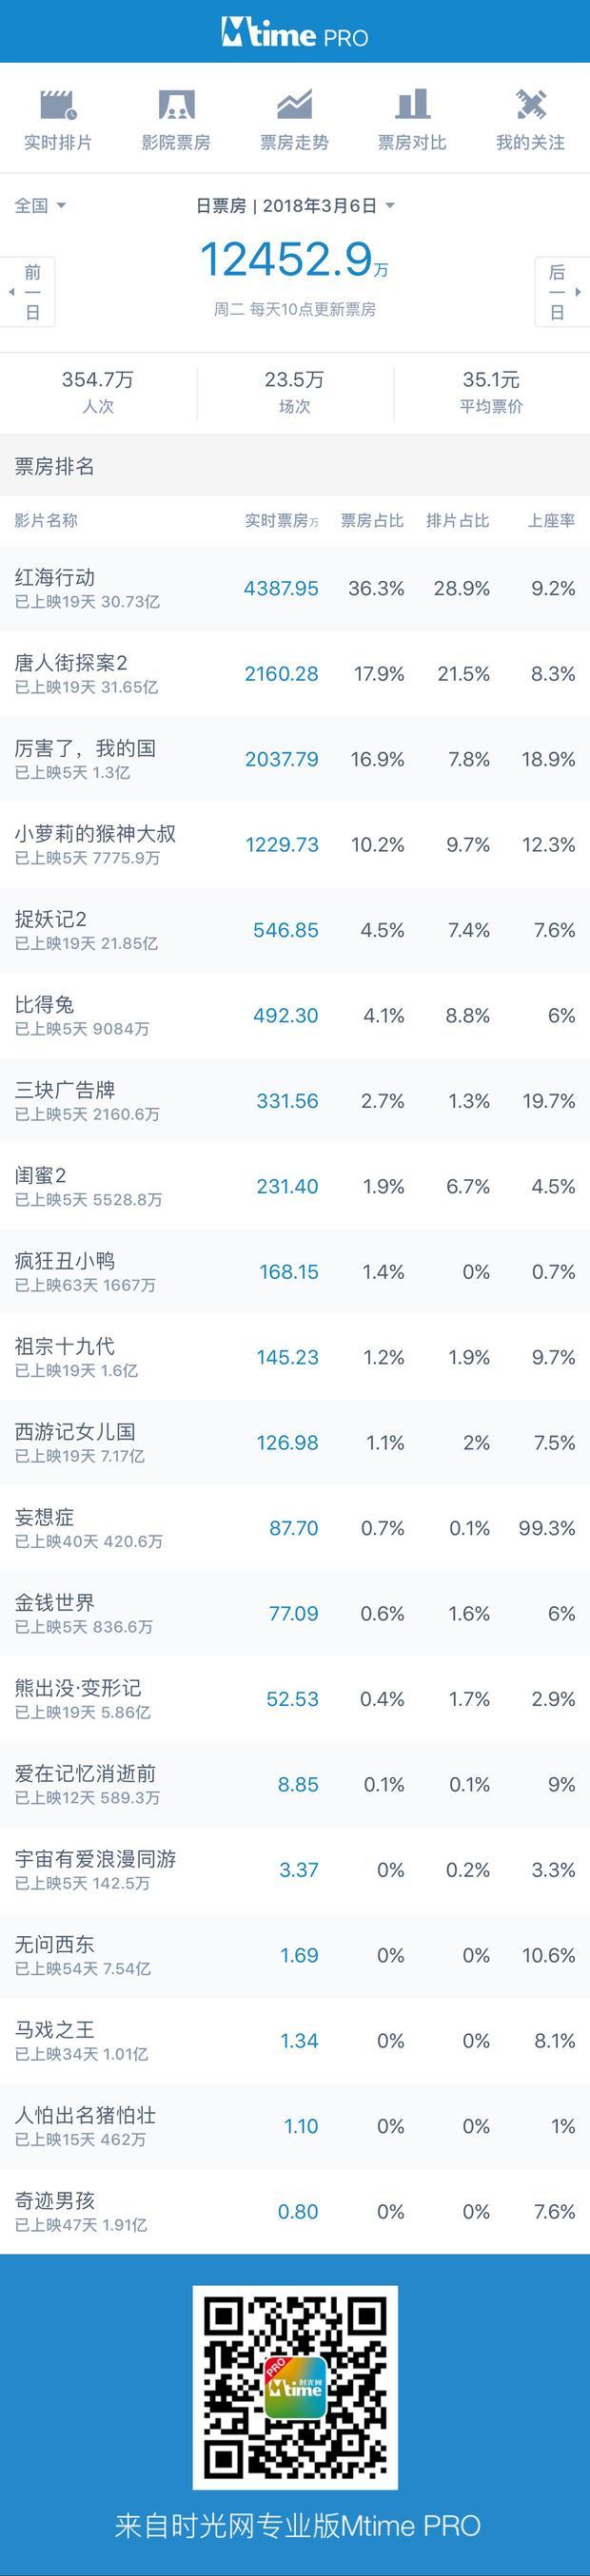Open the 无问西东 entry

295,1955
